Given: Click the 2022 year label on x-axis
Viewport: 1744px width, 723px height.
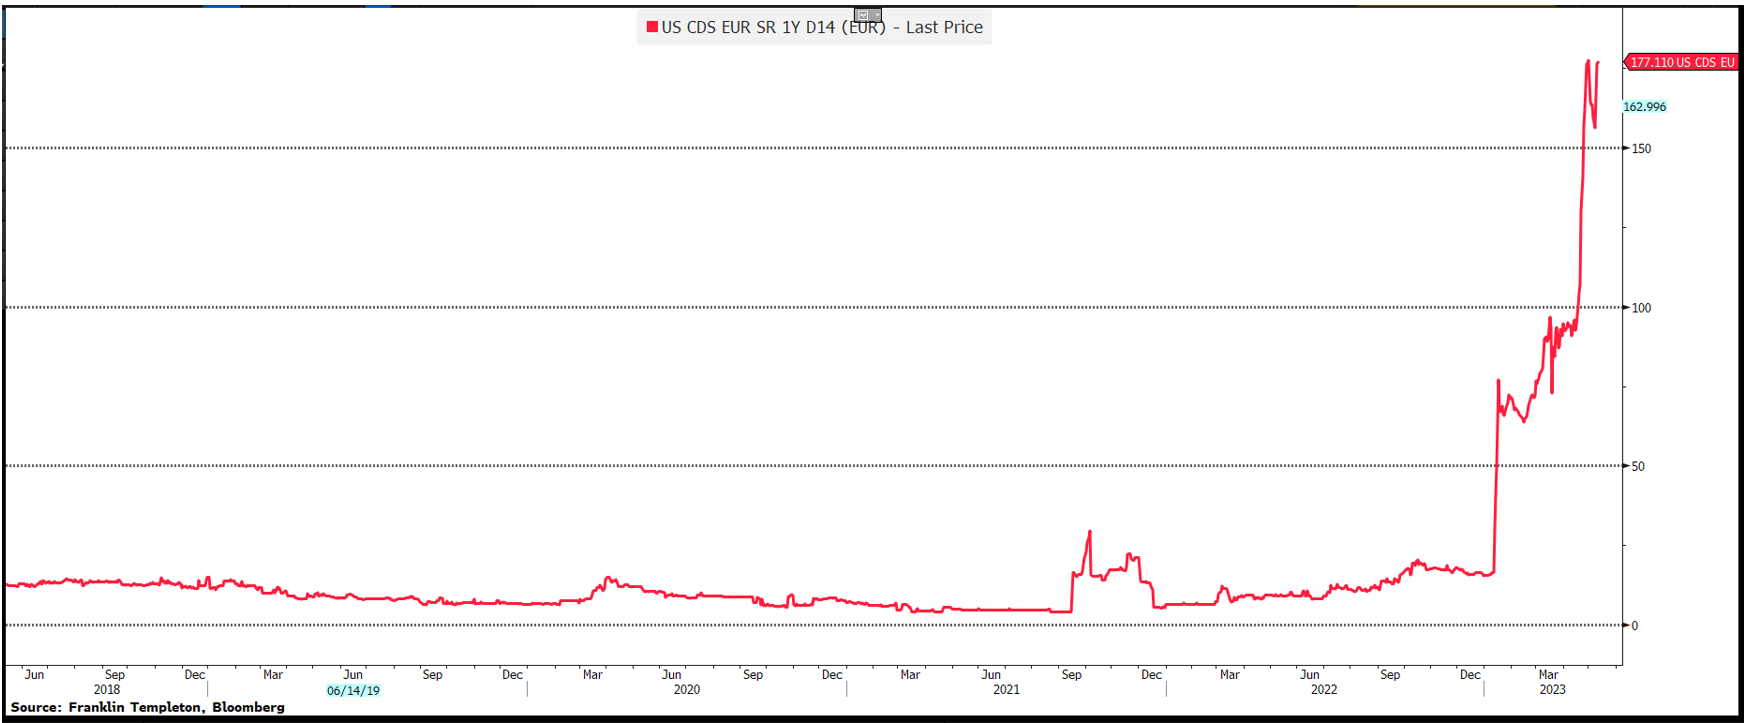Looking at the screenshot, I should (1324, 690).
